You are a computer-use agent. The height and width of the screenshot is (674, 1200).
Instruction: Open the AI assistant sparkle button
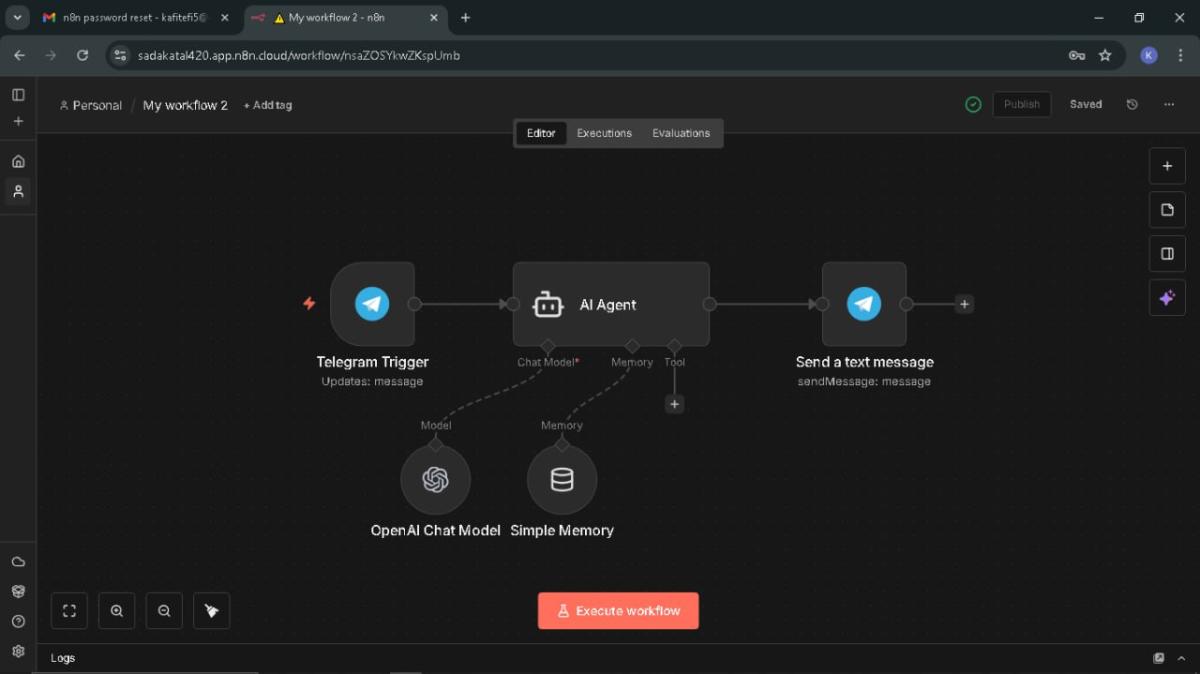1167,298
